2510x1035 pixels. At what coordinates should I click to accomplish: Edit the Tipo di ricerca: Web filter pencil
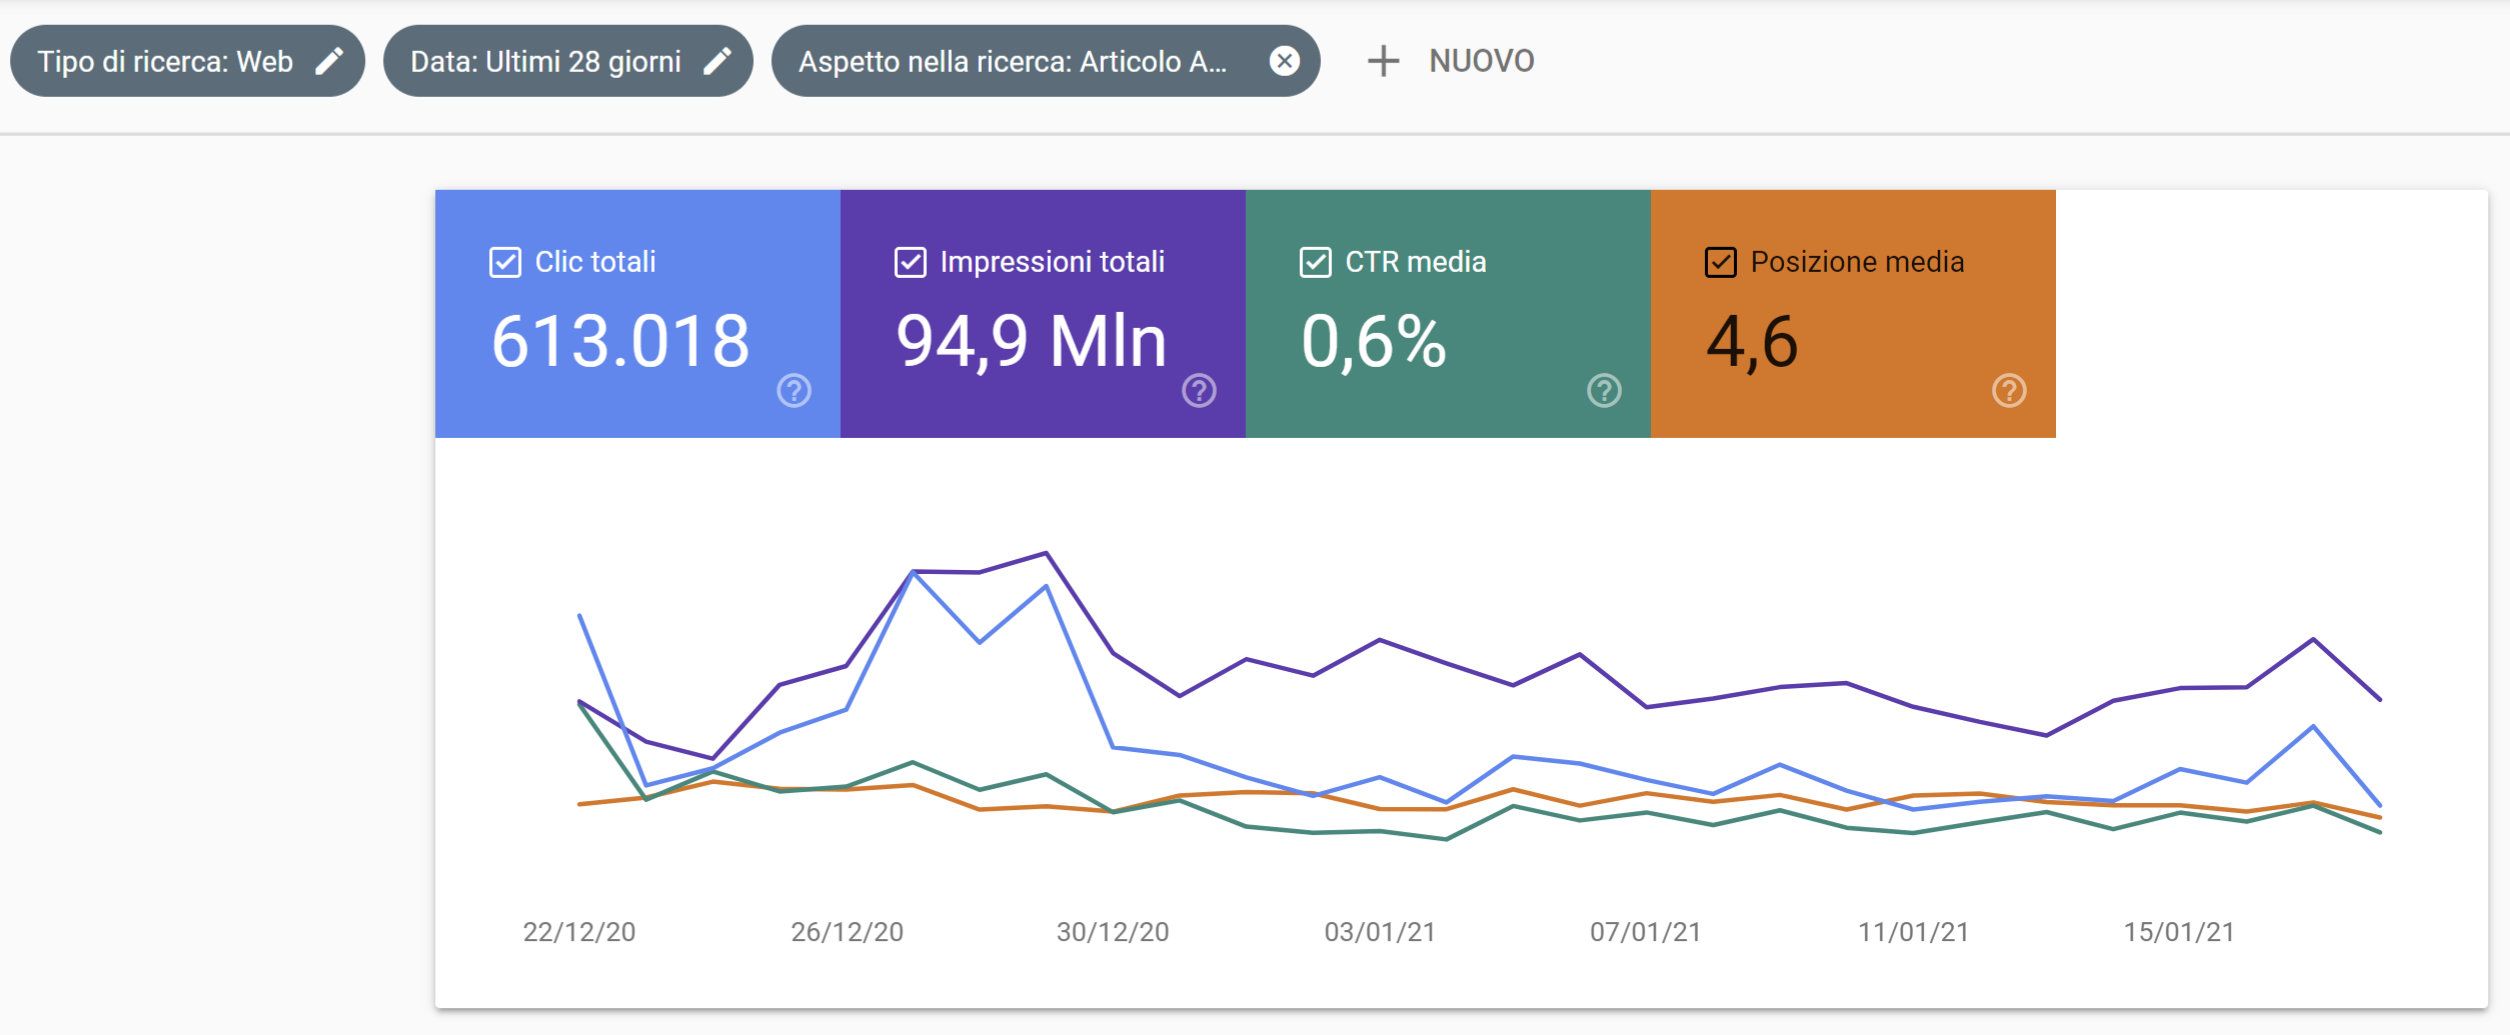[x=329, y=61]
